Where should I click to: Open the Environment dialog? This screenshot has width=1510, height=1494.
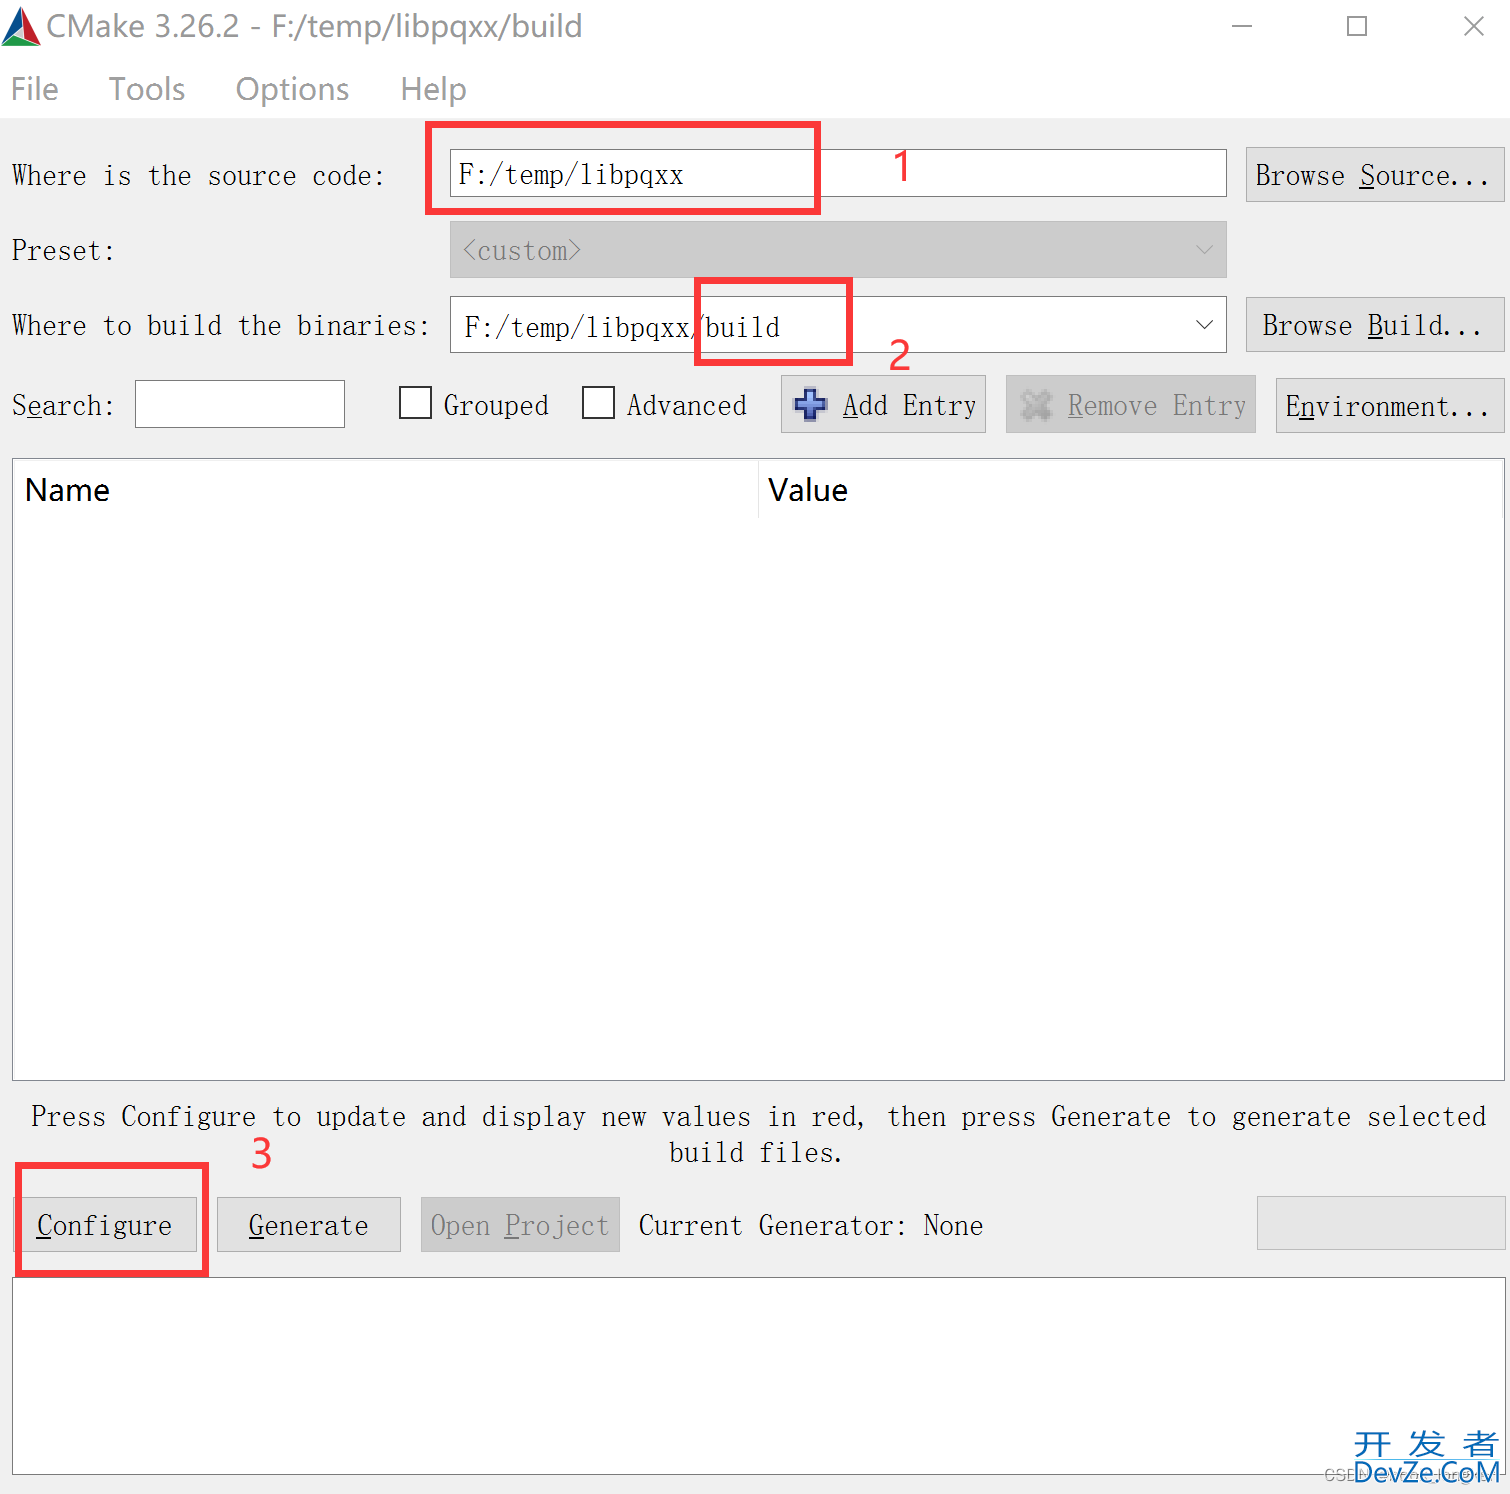pos(1389,406)
